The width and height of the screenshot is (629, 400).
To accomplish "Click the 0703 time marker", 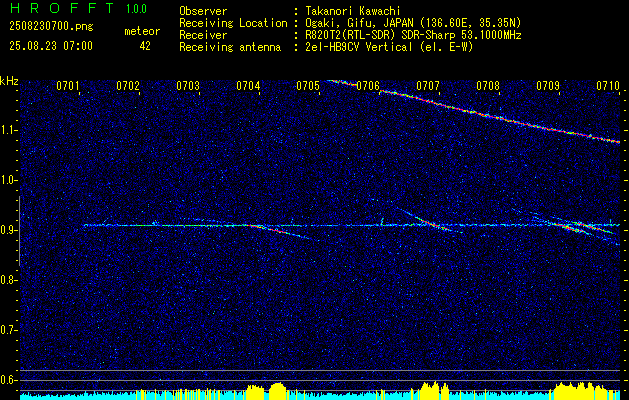I will [188, 85].
